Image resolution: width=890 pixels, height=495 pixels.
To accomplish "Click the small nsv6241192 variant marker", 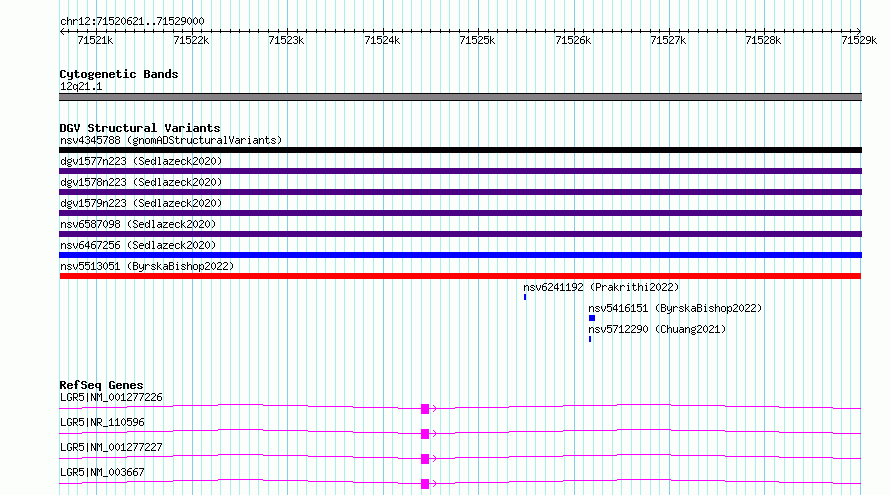I will click(x=525, y=297).
